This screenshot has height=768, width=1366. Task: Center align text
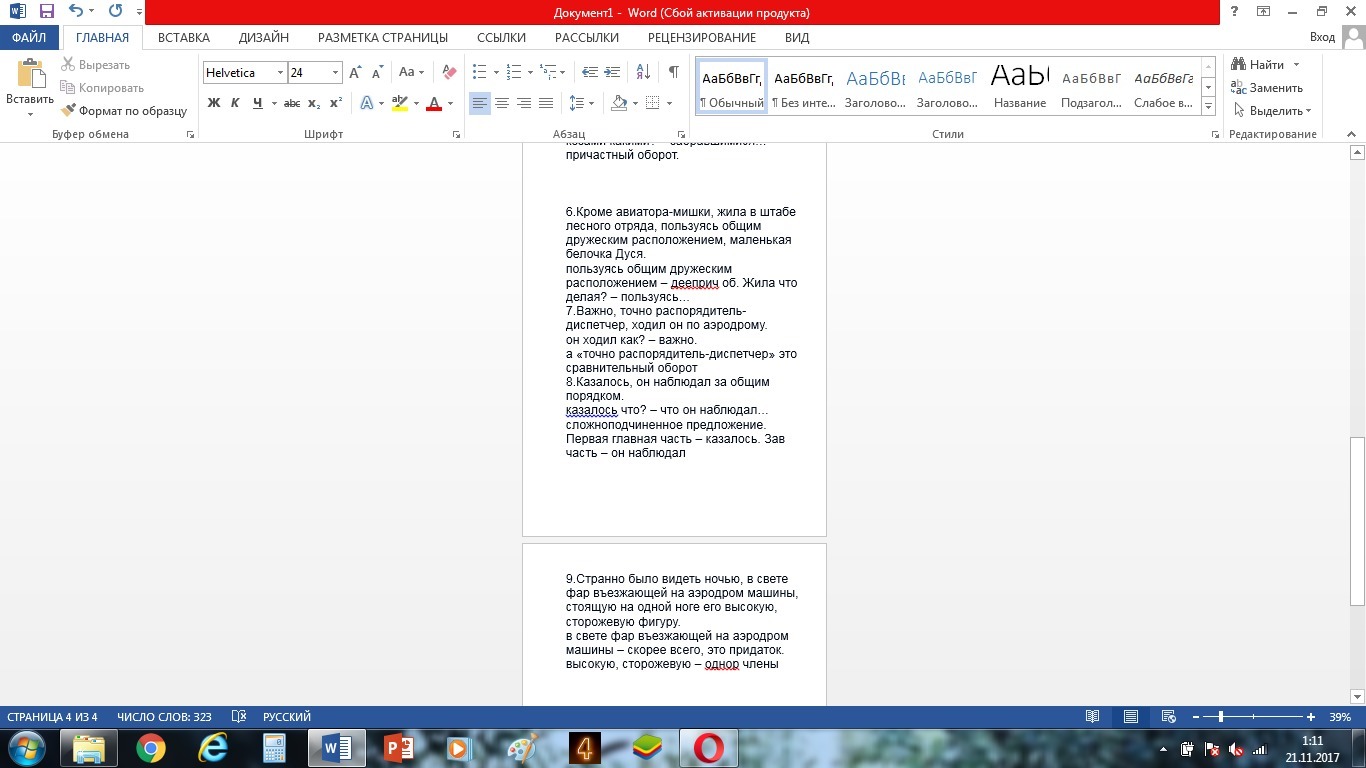coord(502,103)
